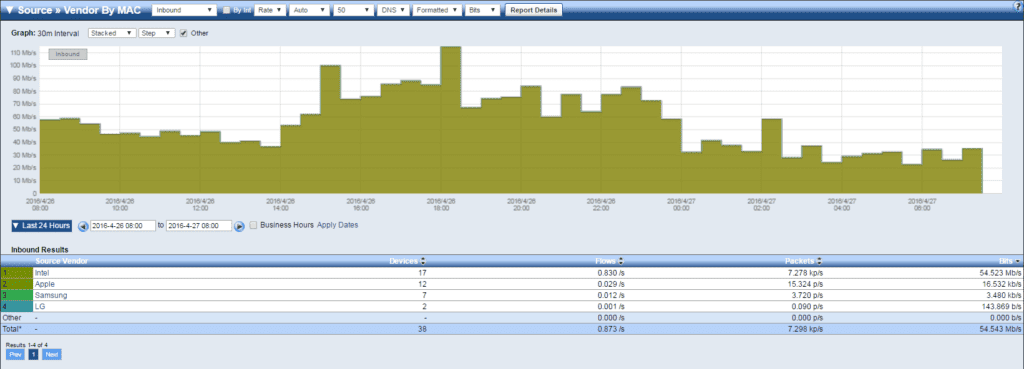Enable the By Int checkbox
This screenshot has width=1024, height=369.
tap(226, 10)
